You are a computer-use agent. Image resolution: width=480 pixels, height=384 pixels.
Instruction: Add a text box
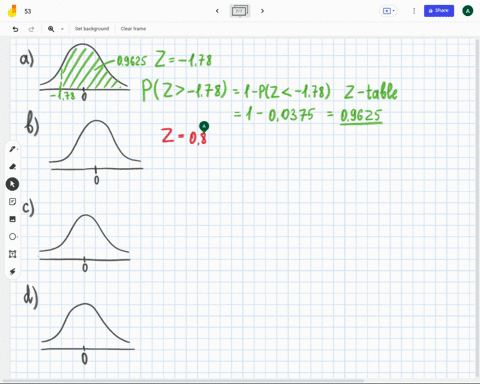[12, 254]
